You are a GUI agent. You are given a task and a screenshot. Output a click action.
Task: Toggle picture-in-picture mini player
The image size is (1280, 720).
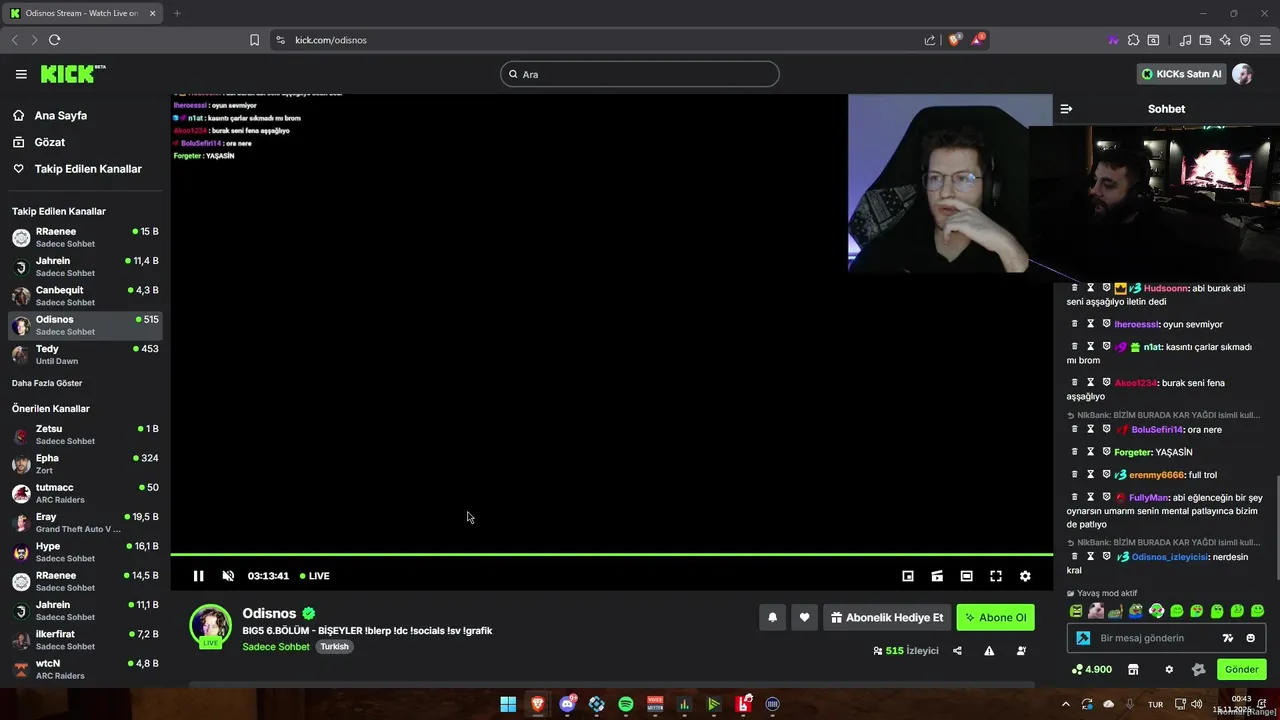click(908, 576)
